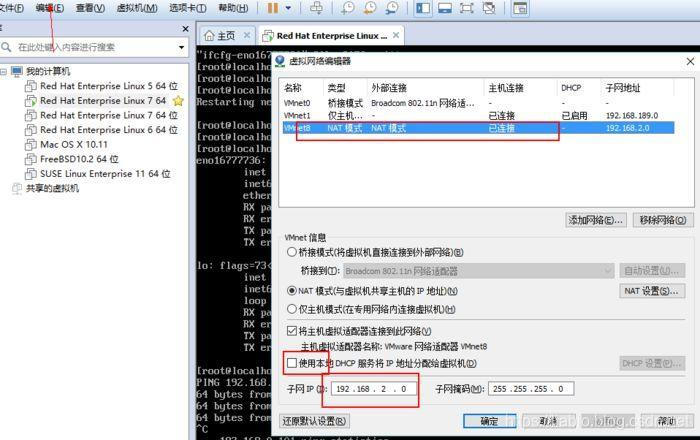Viewport: 700px width, 440px height.
Task: Open the 虚拟机(M) menu
Action: pyautogui.click(x=137, y=8)
